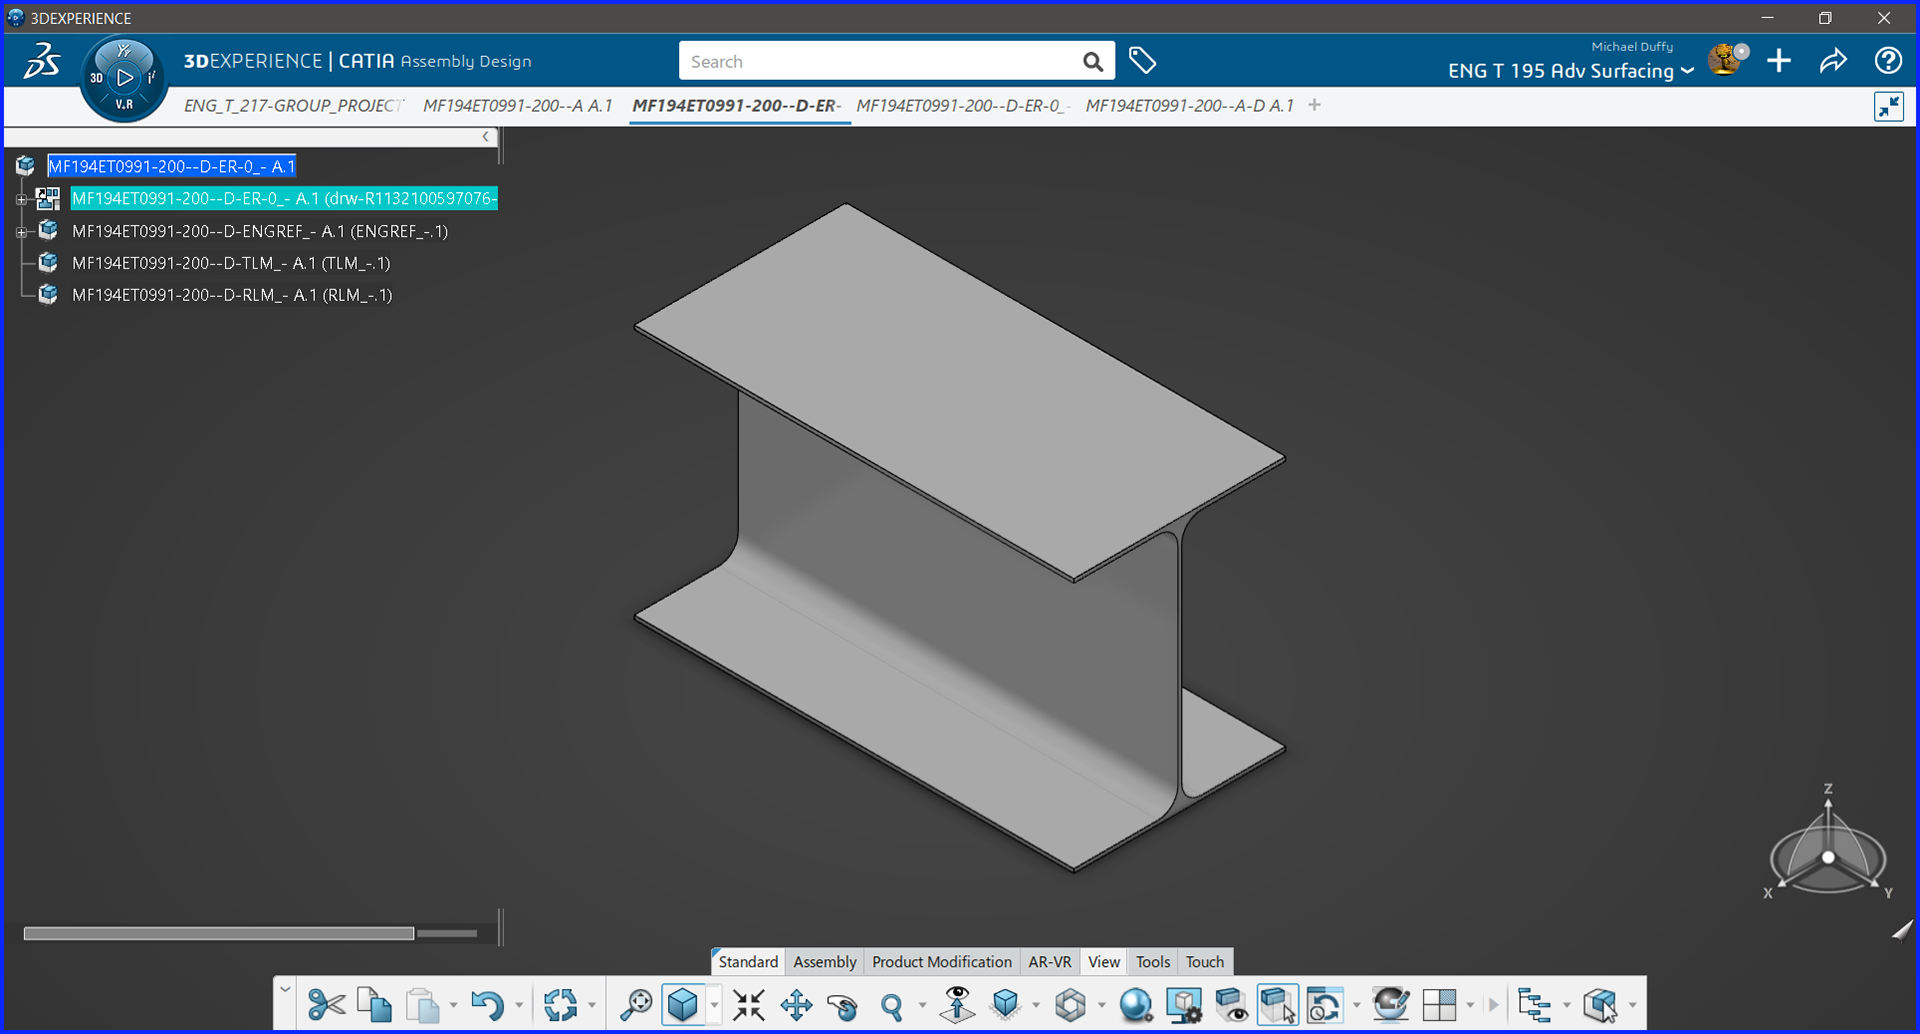Click the Copy icon in toolbar

click(374, 1005)
